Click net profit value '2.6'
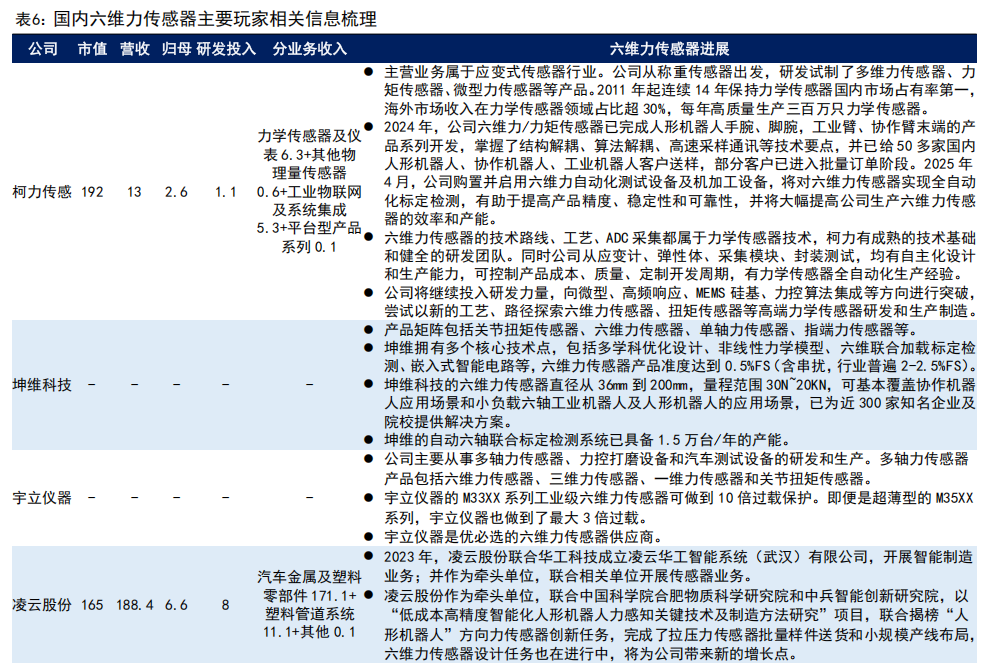Viewport: 986px width, 663px height. (176, 192)
